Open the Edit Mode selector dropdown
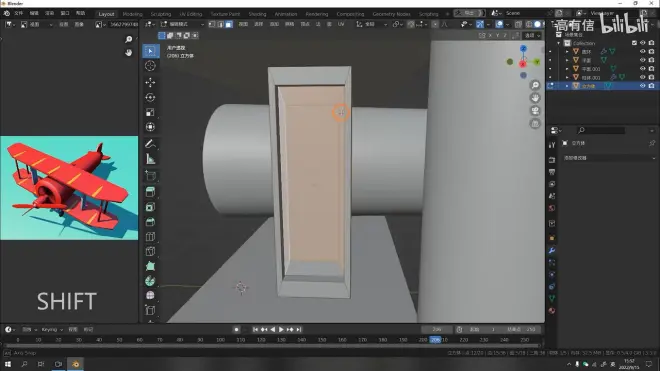The width and height of the screenshot is (660, 371). click(182, 24)
